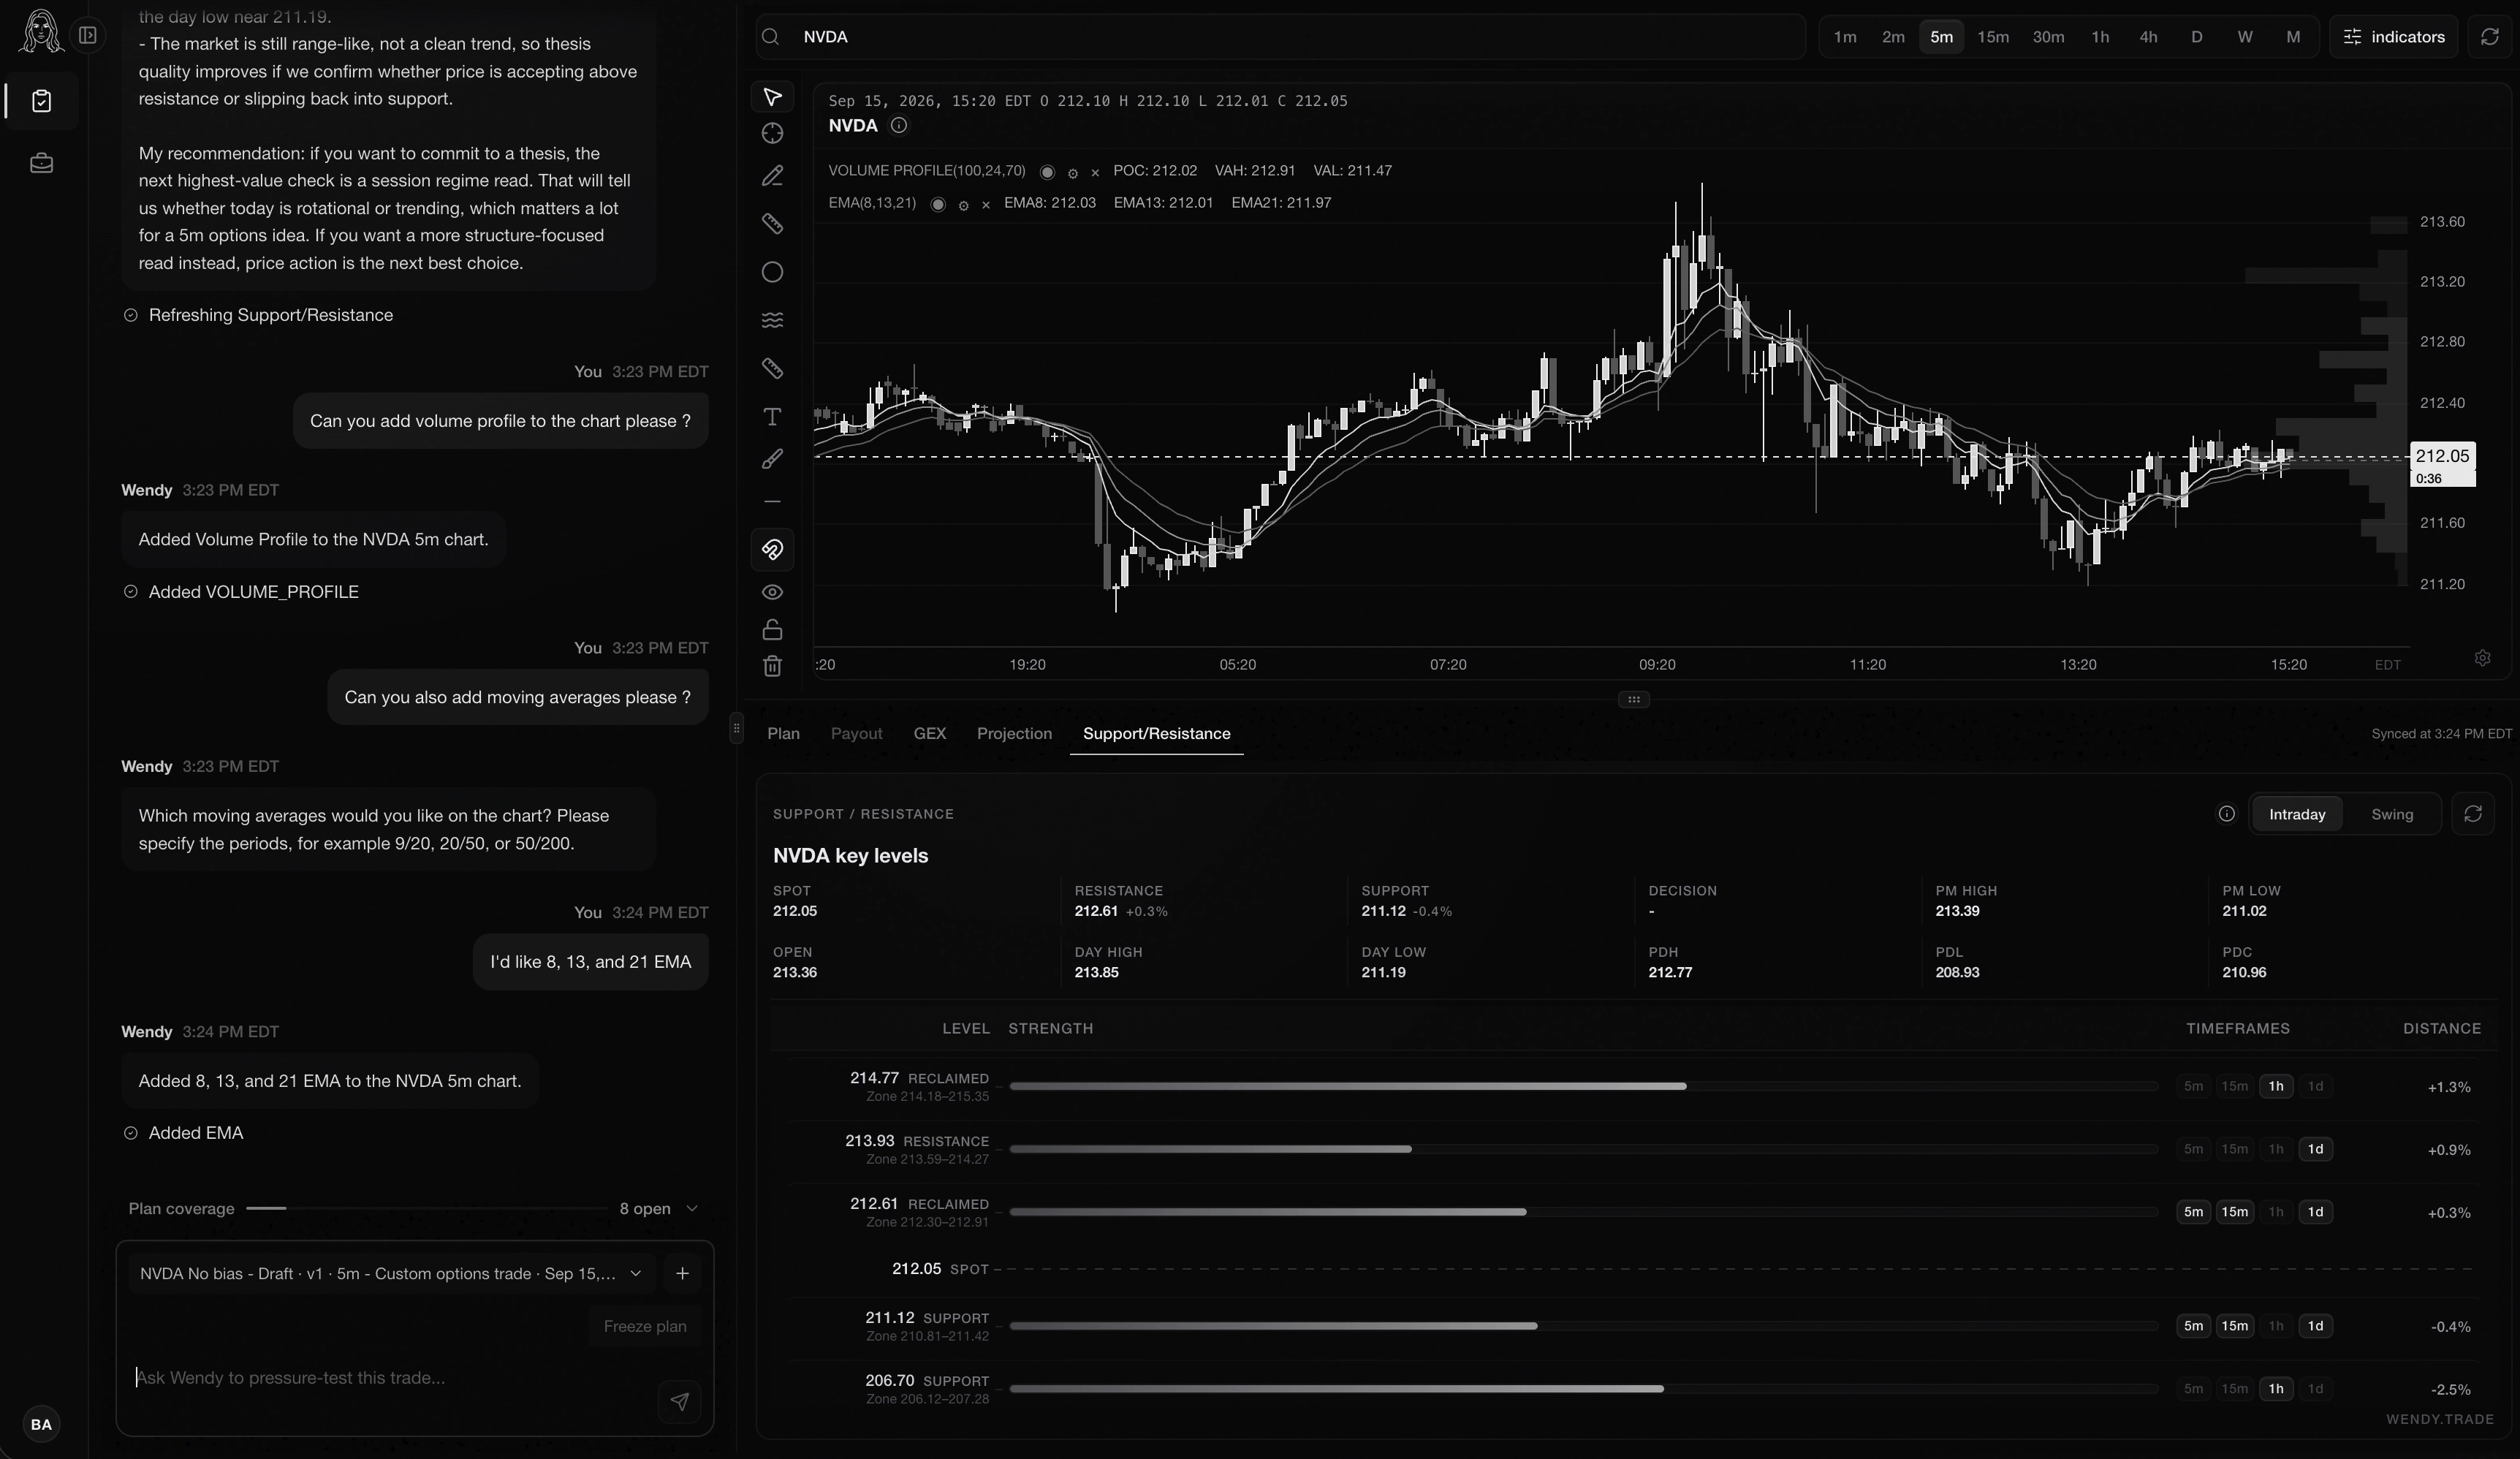Click the Freeze plan button
Screen dimensions: 2520x1459
pos(645,1326)
